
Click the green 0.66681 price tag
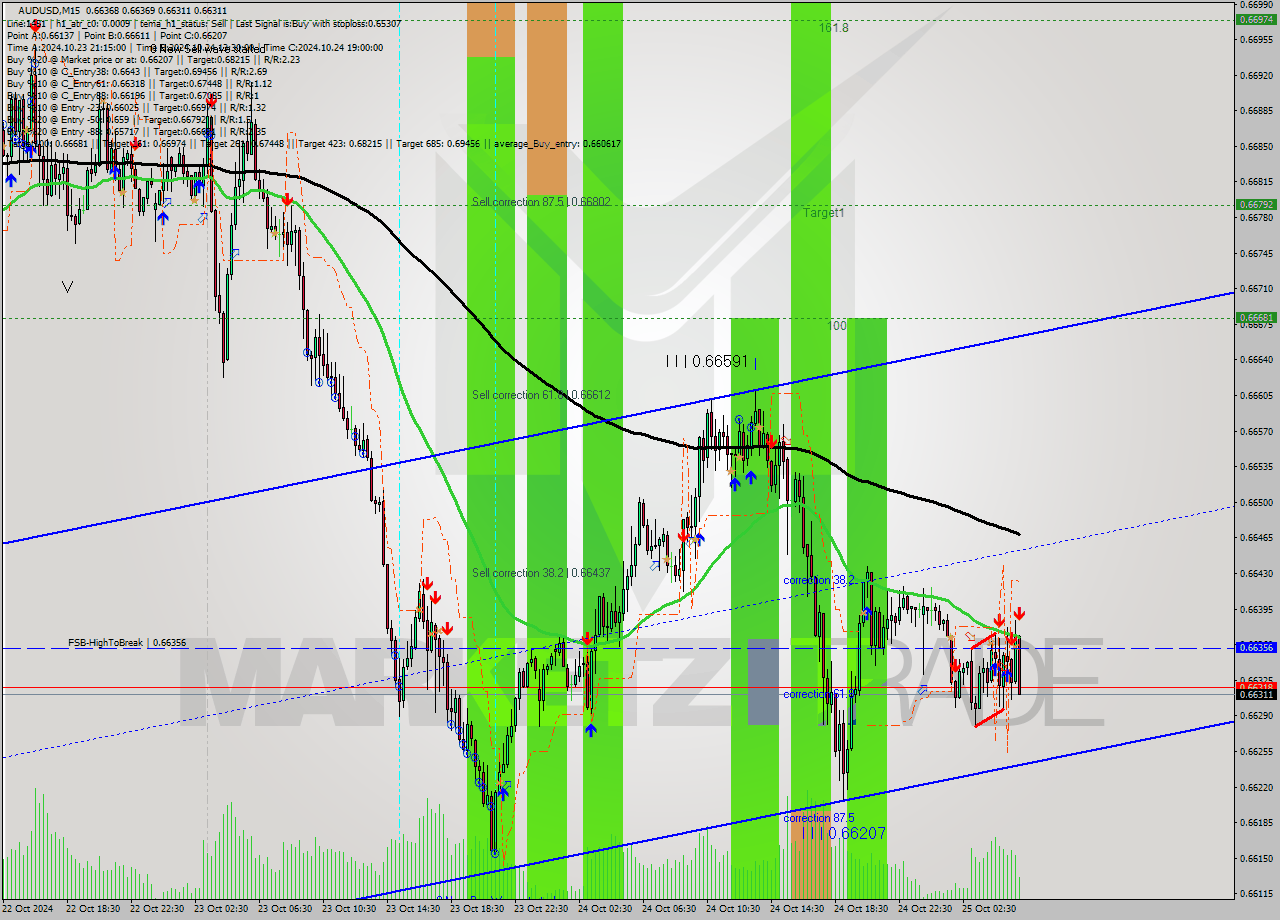point(1255,317)
